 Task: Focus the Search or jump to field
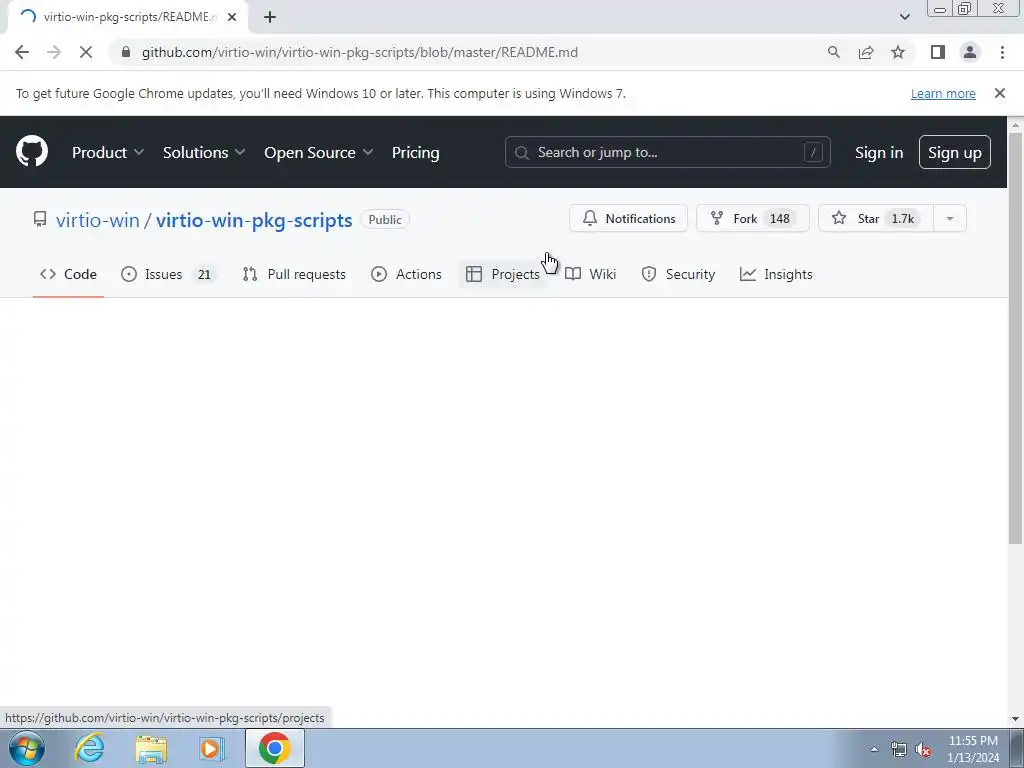point(667,152)
